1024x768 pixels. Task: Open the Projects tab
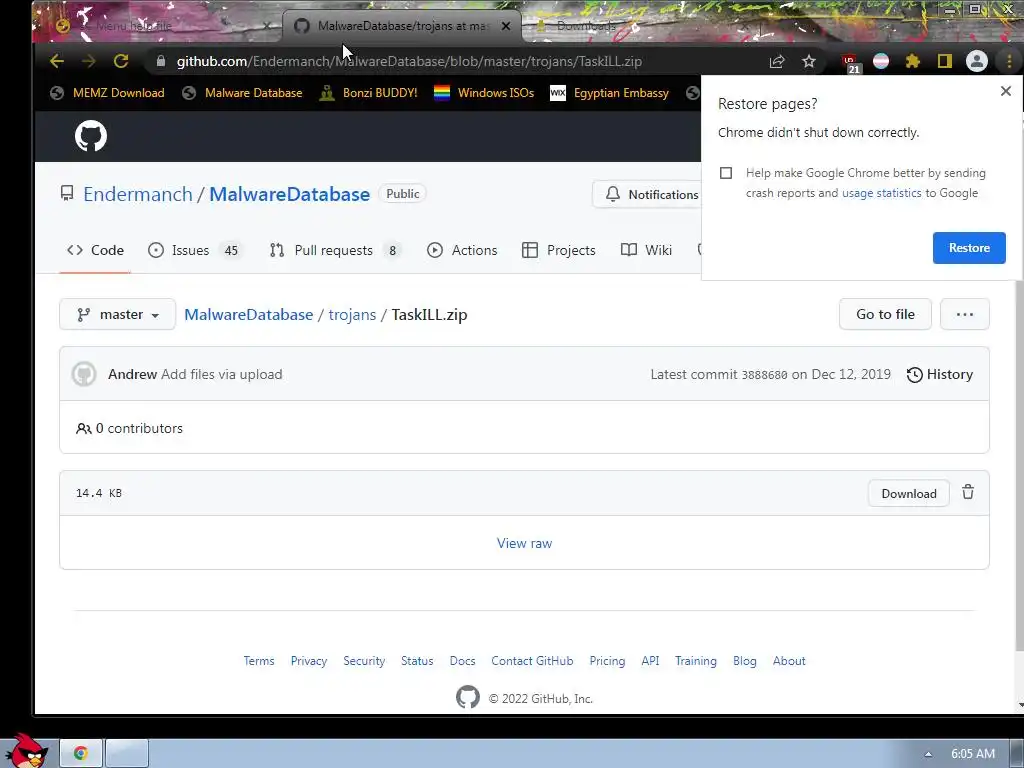tap(559, 250)
